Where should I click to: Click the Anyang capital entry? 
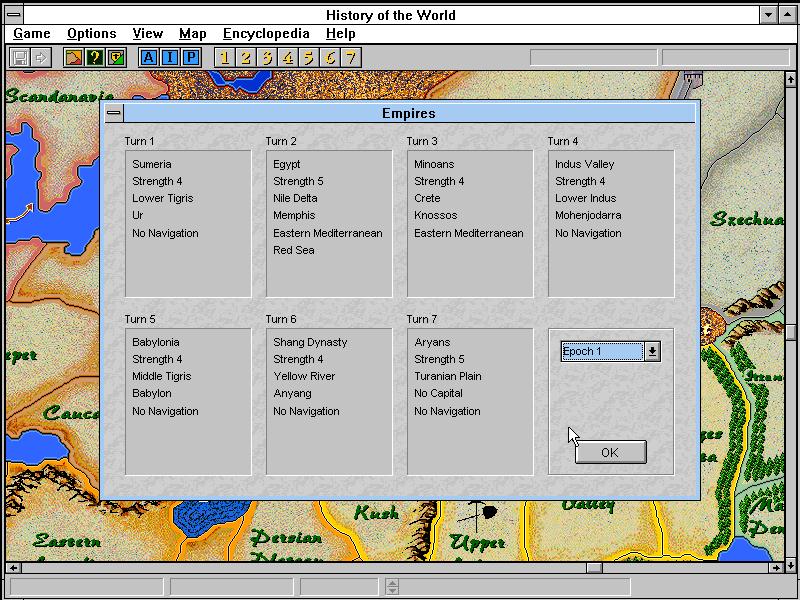click(292, 393)
